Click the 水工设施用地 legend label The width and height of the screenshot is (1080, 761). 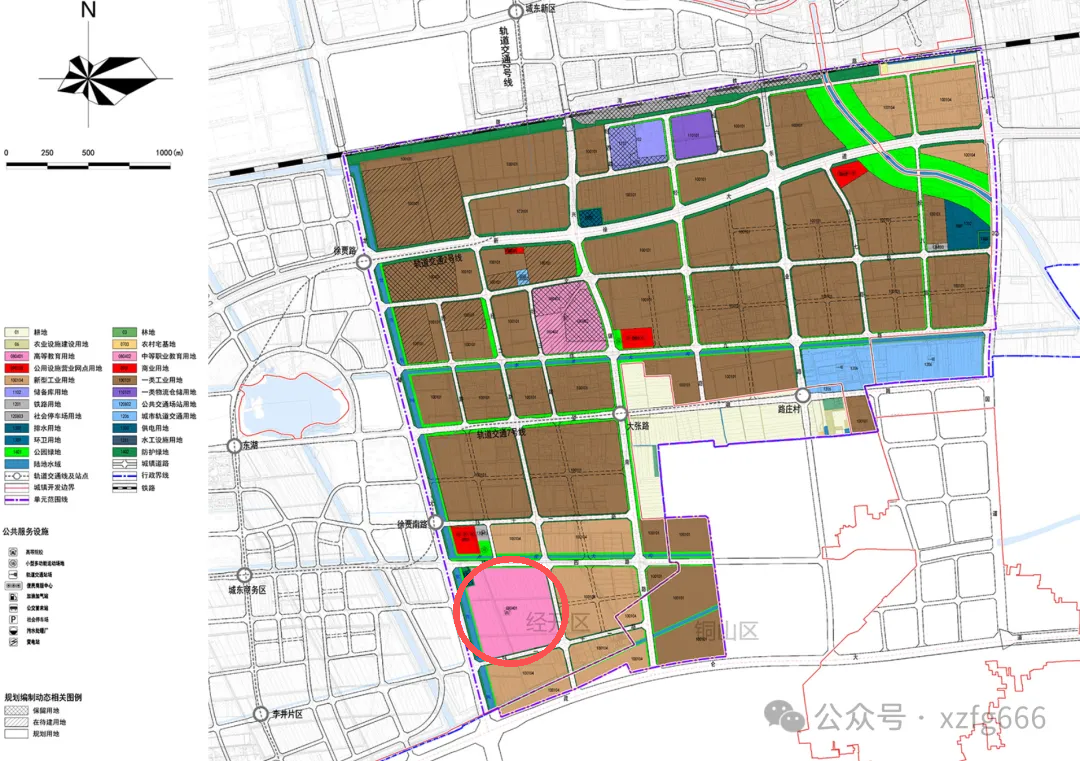pos(162,440)
